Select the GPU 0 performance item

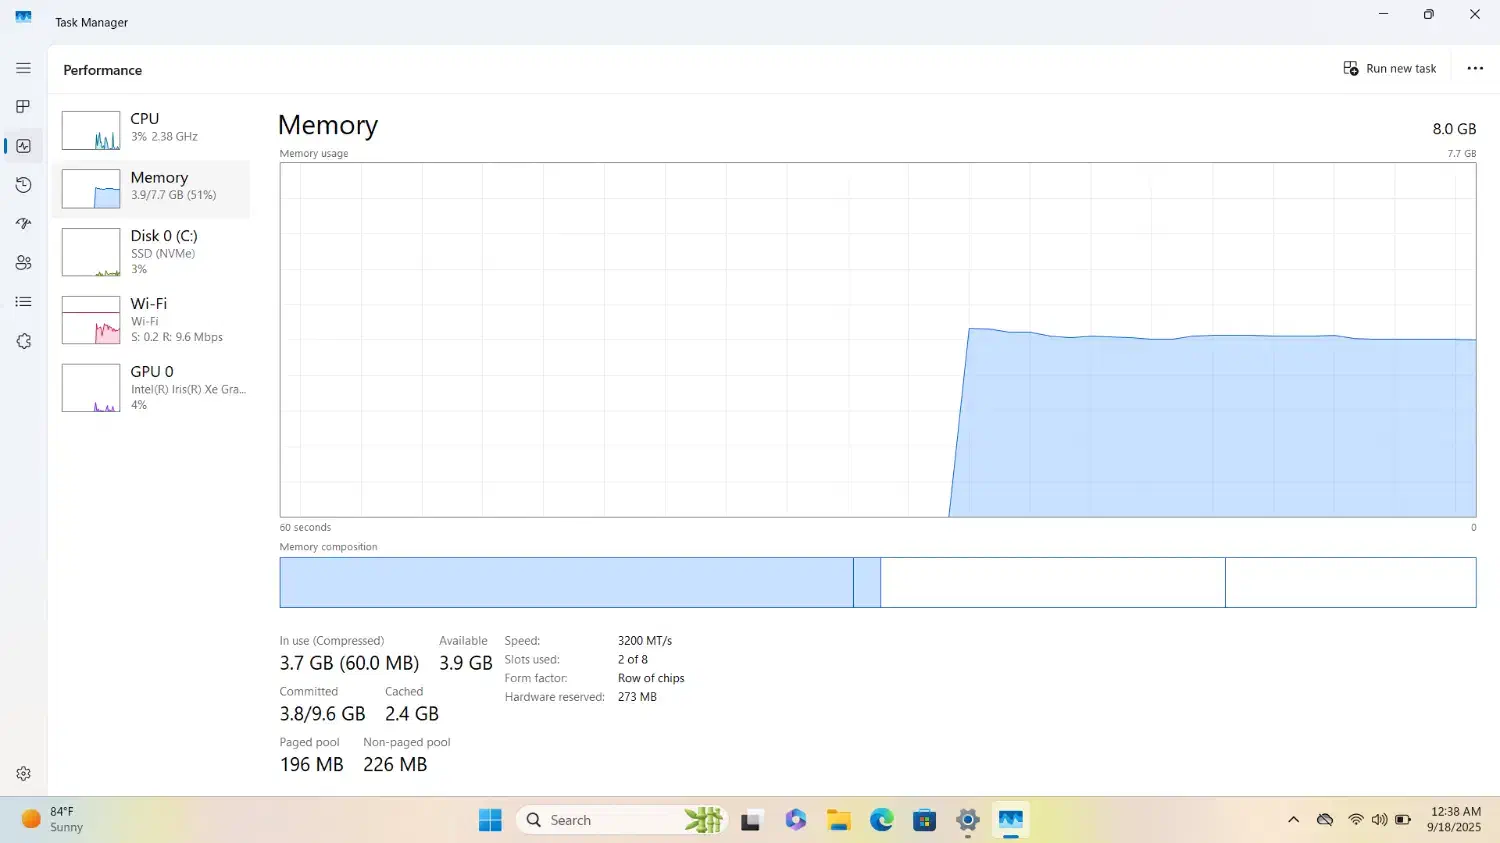point(152,388)
